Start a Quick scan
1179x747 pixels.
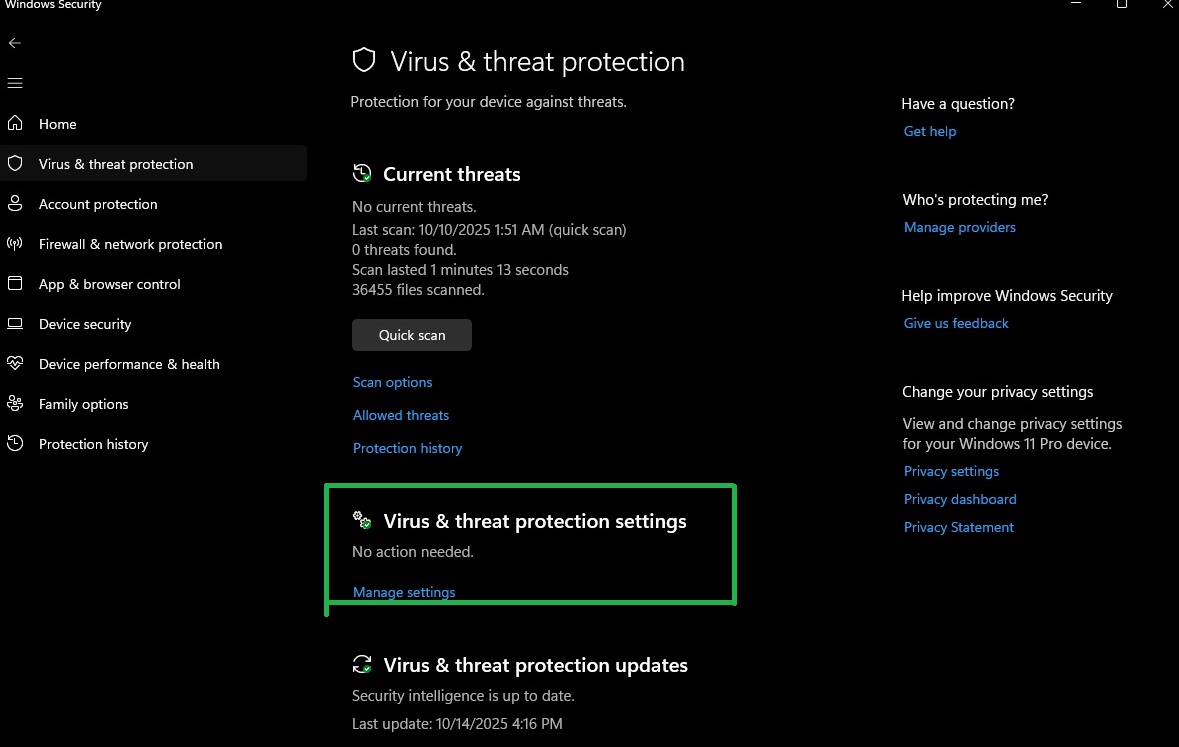pyautogui.click(x=412, y=335)
